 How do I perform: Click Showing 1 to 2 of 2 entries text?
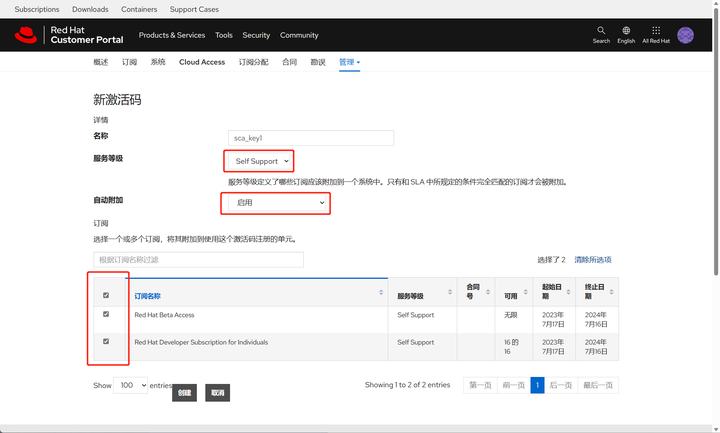[407, 385]
